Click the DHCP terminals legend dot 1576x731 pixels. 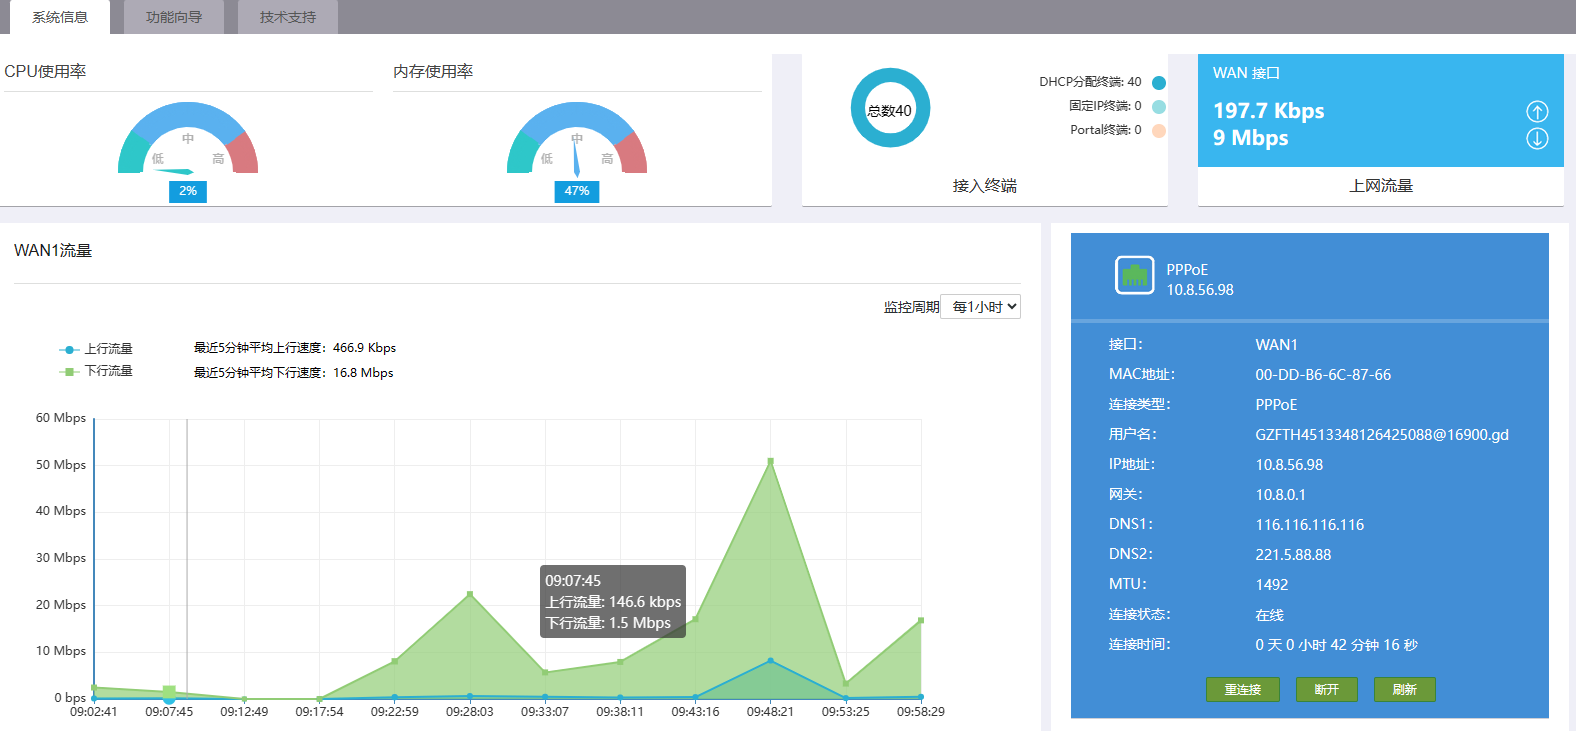(x=1158, y=83)
